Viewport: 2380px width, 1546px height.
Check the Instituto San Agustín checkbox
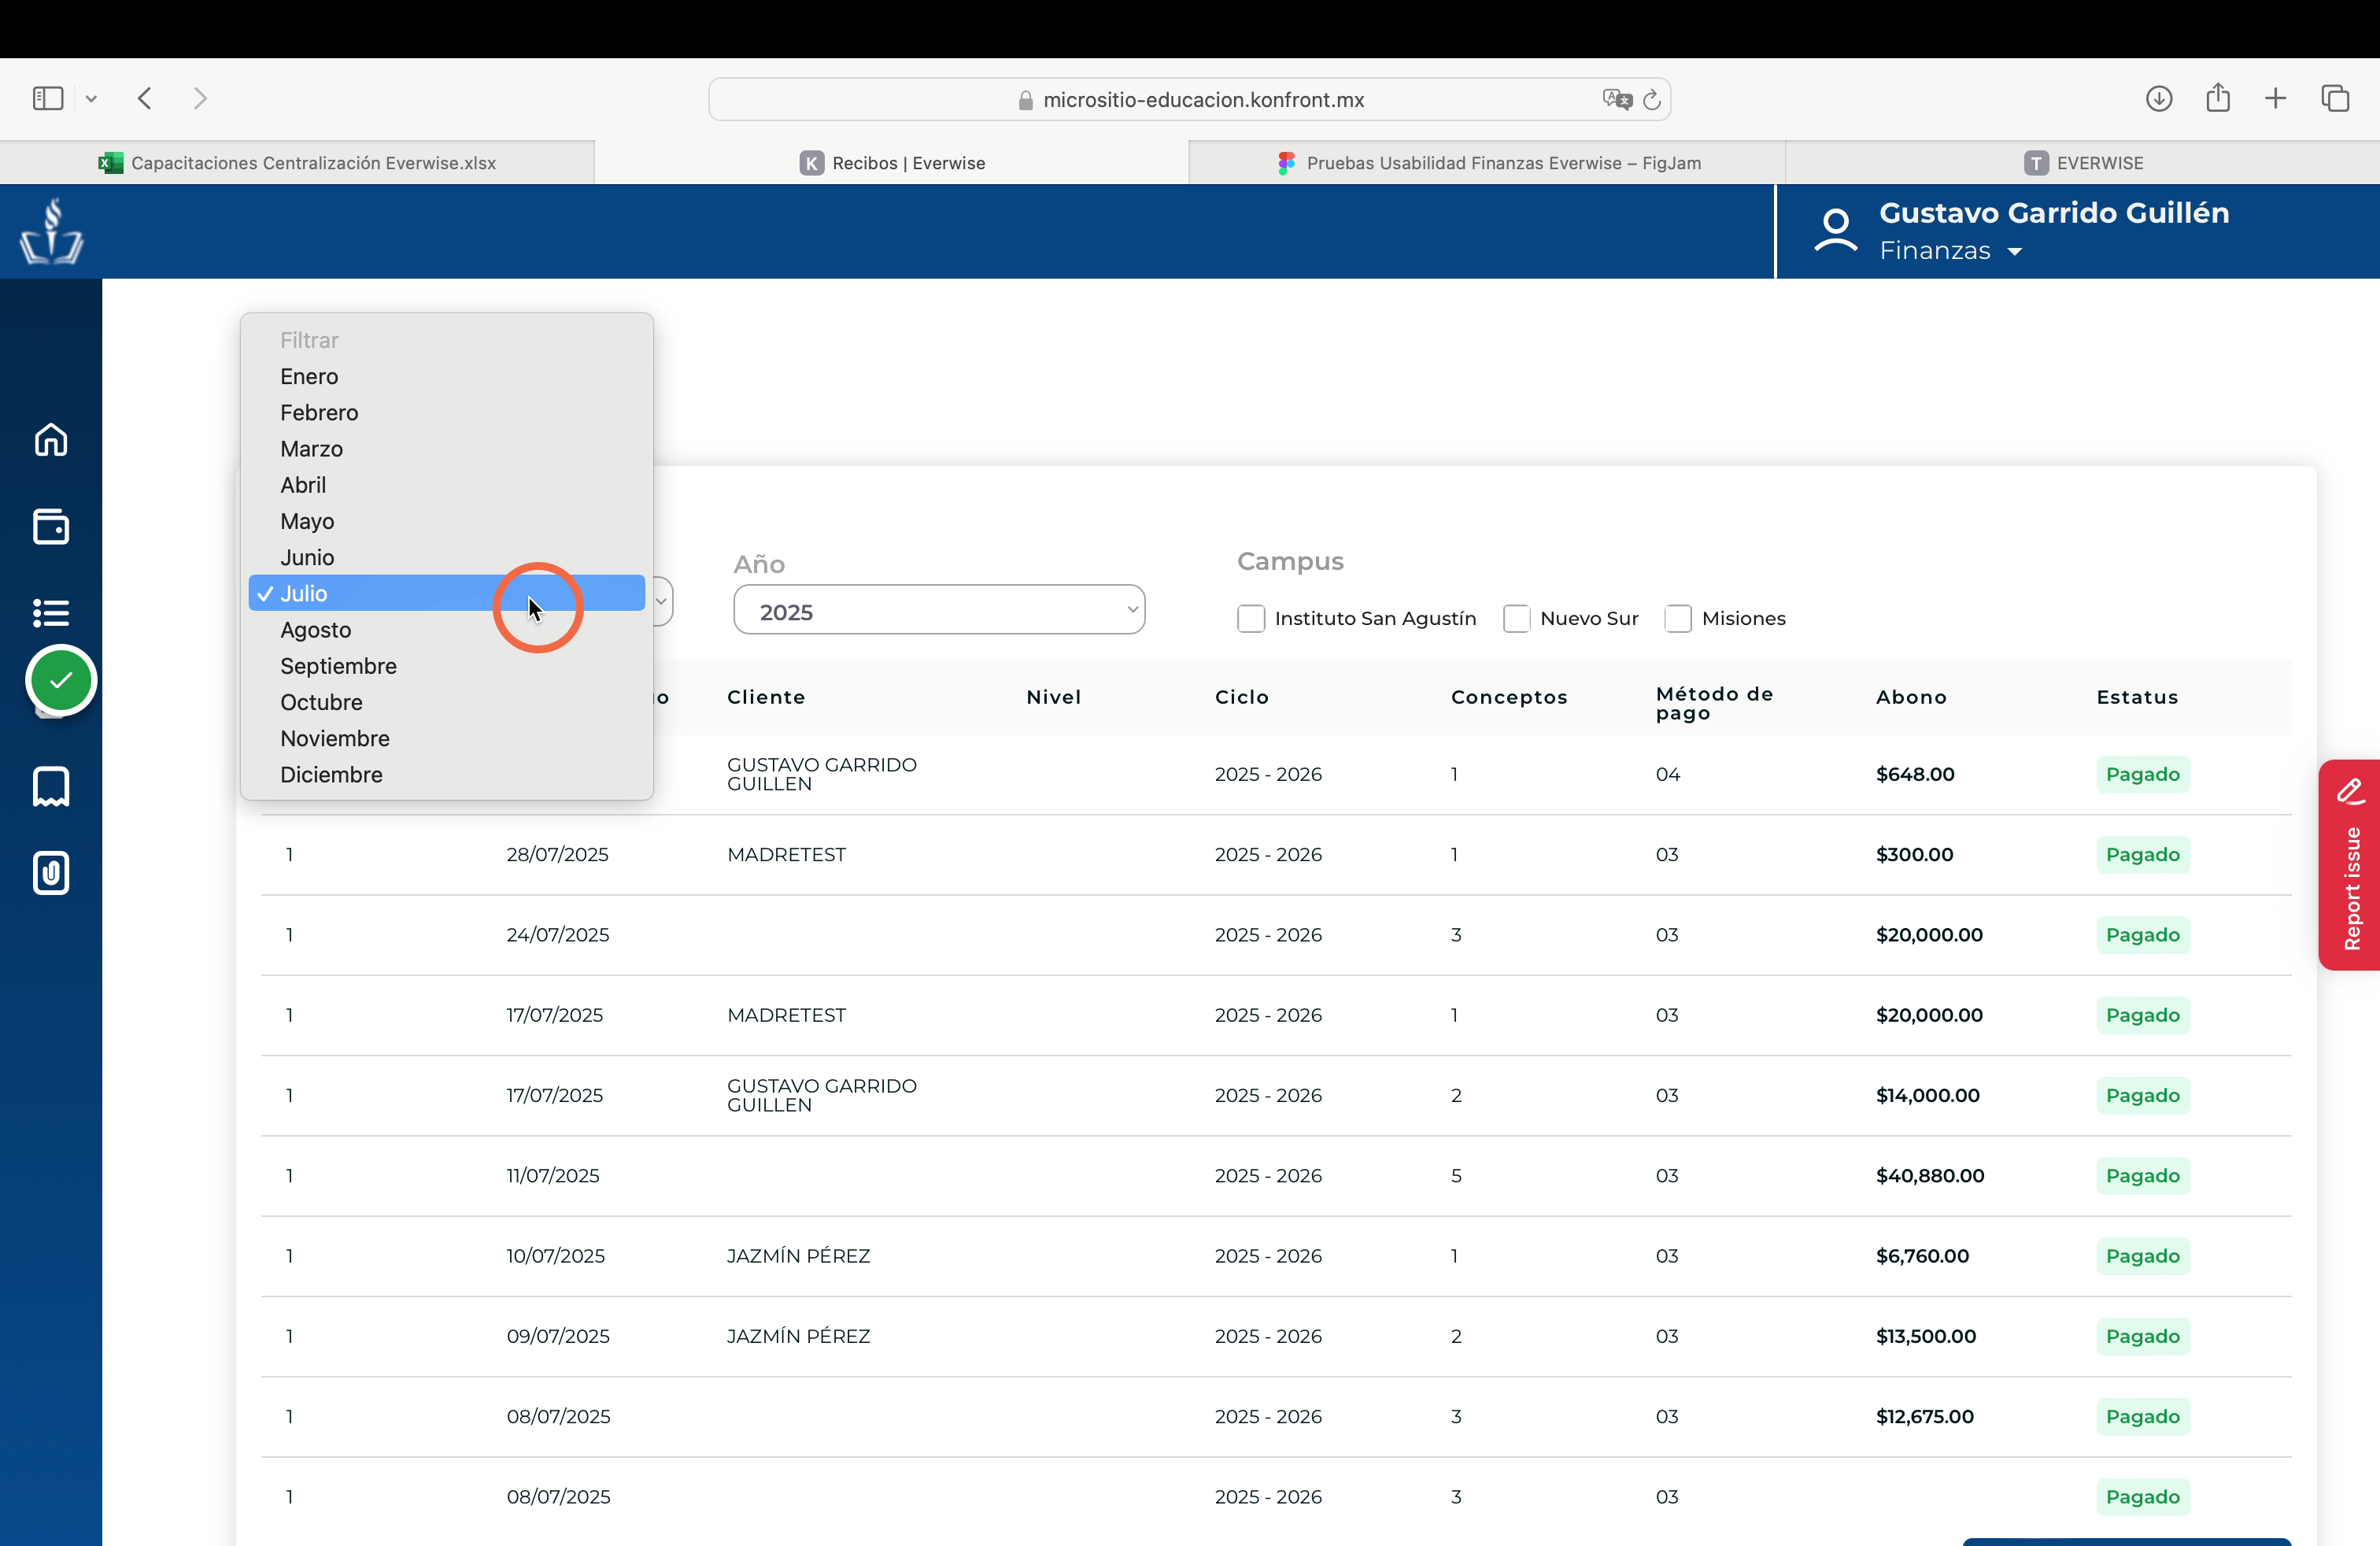point(1250,619)
